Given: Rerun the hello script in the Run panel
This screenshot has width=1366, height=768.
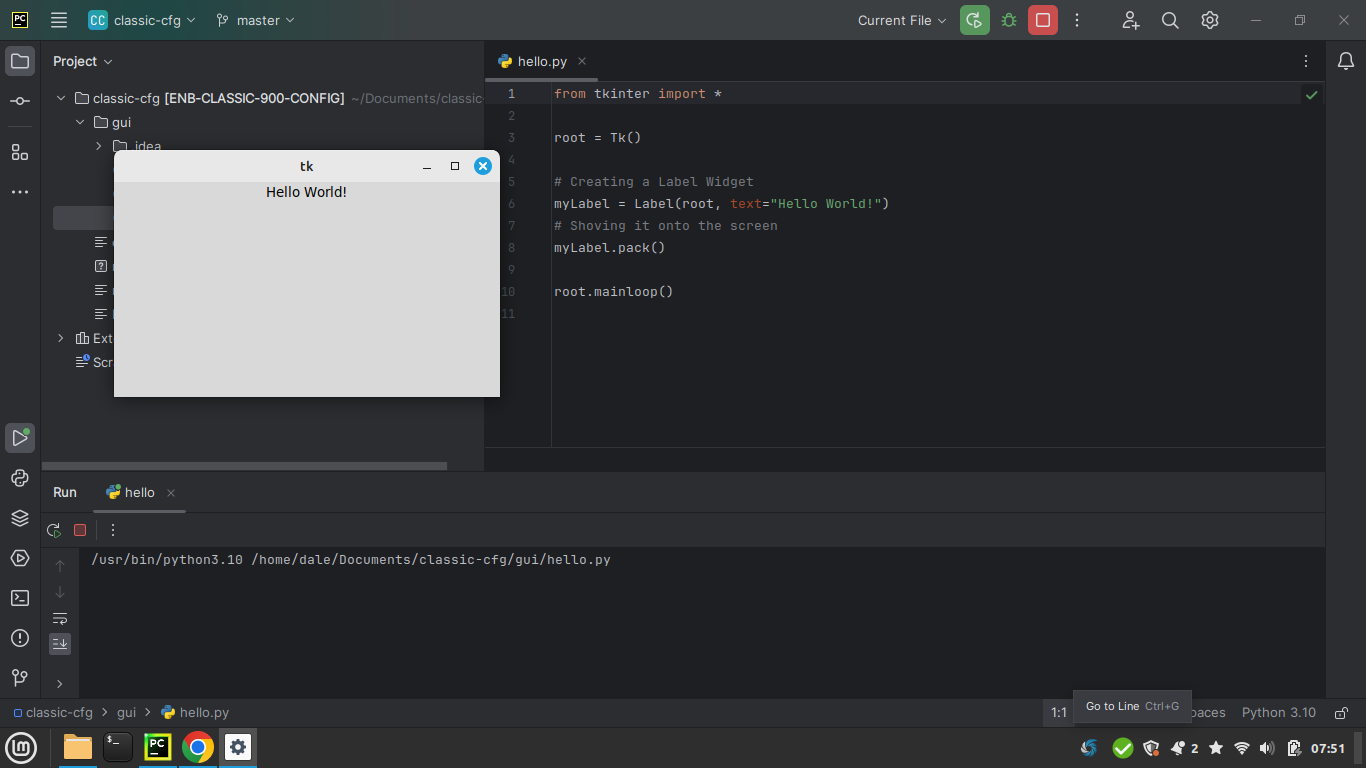Looking at the screenshot, I should 53,530.
